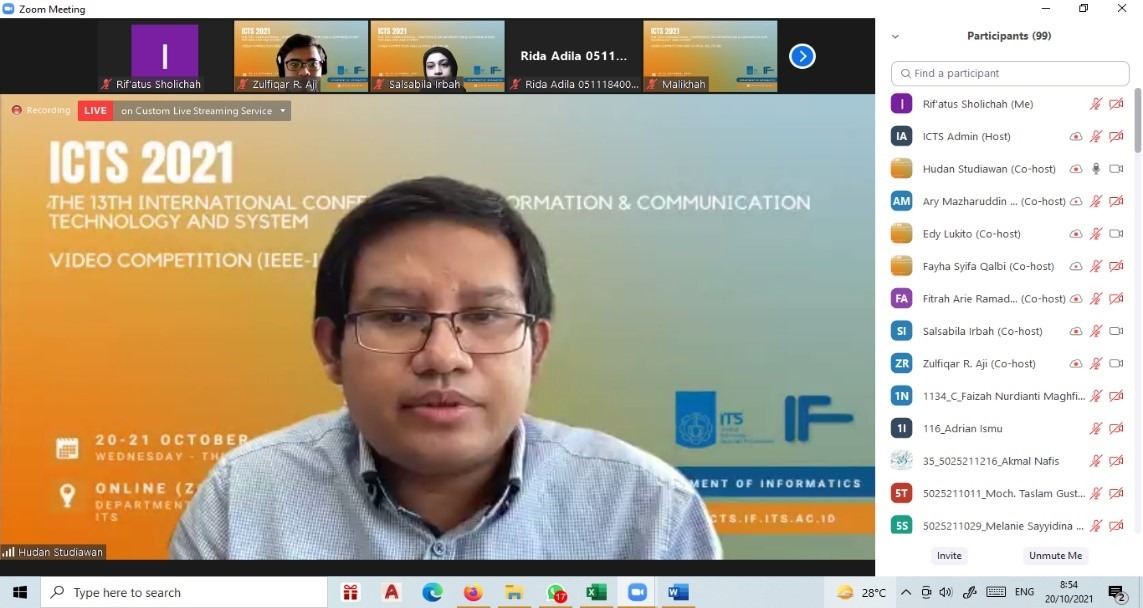This screenshot has height=608, width=1143.
Task: Open the Custom Live Streaming Service dropdown
Action: click(x=283, y=111)
